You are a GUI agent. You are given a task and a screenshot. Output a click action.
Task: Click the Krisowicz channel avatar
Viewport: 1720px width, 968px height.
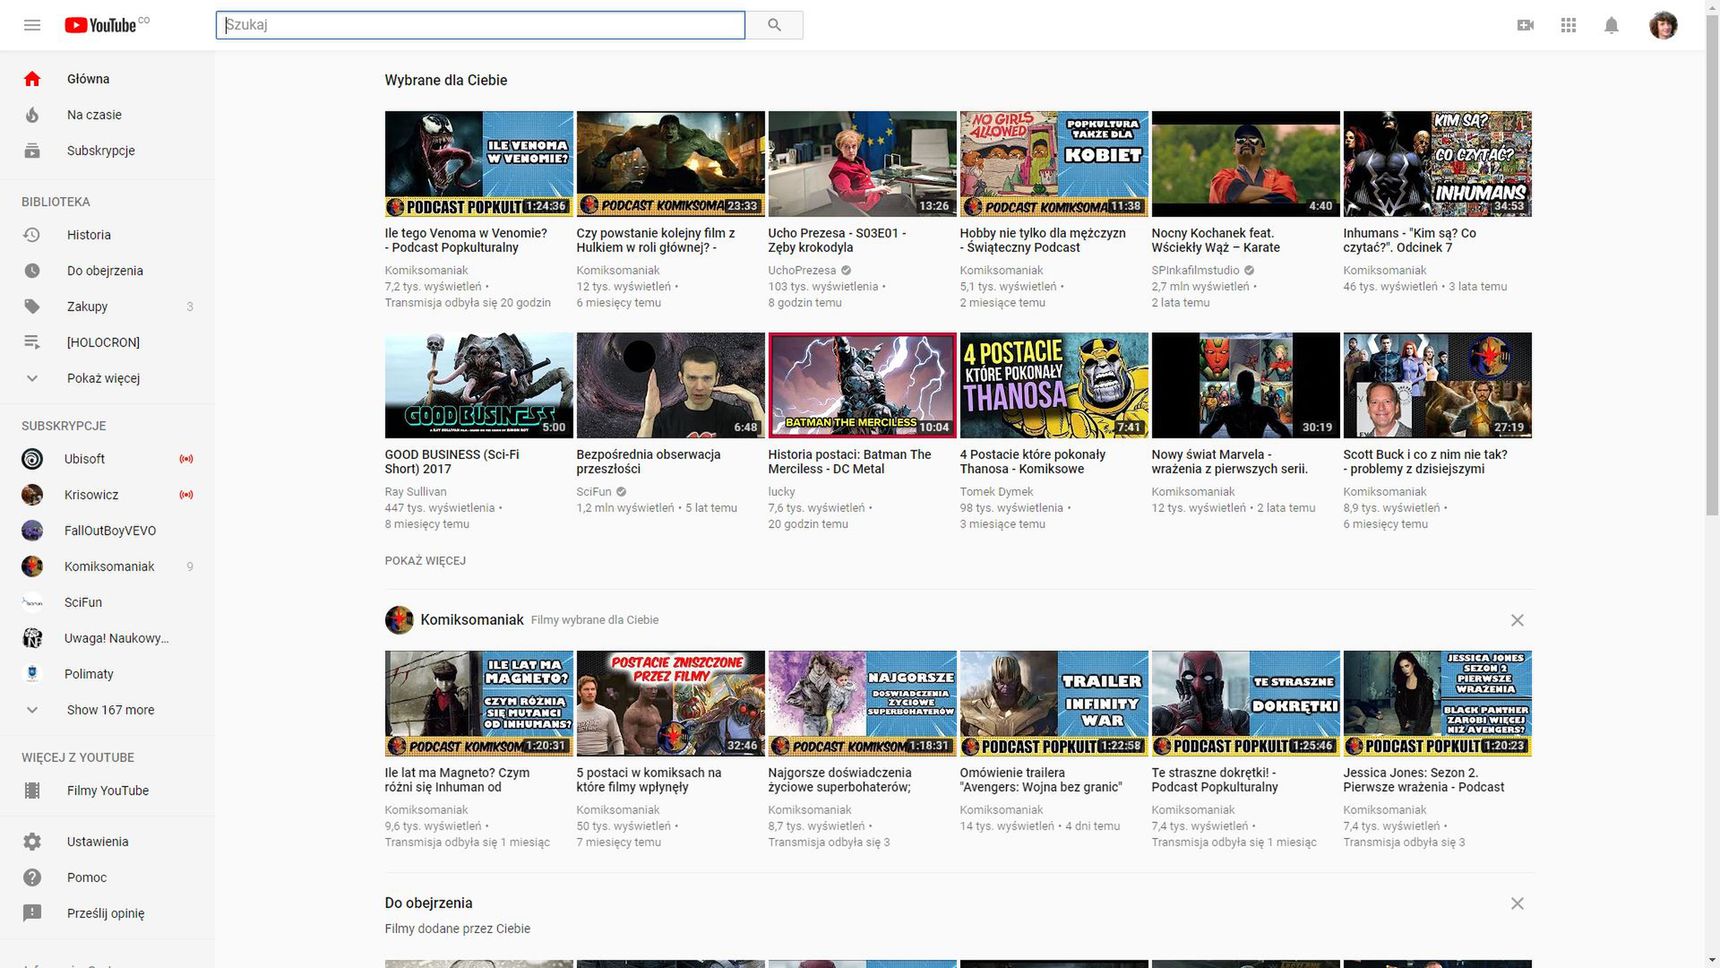pyautogui.click(x=32, y=495)
